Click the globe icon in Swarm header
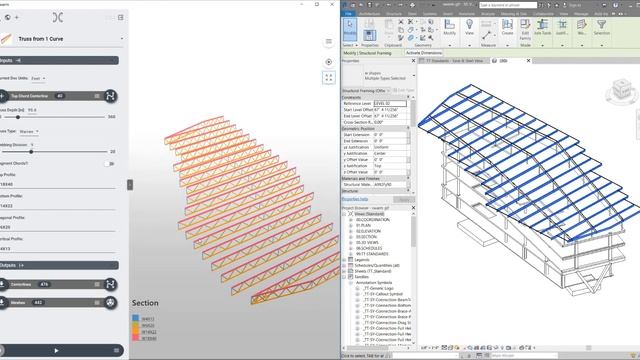 coord(8,18)
